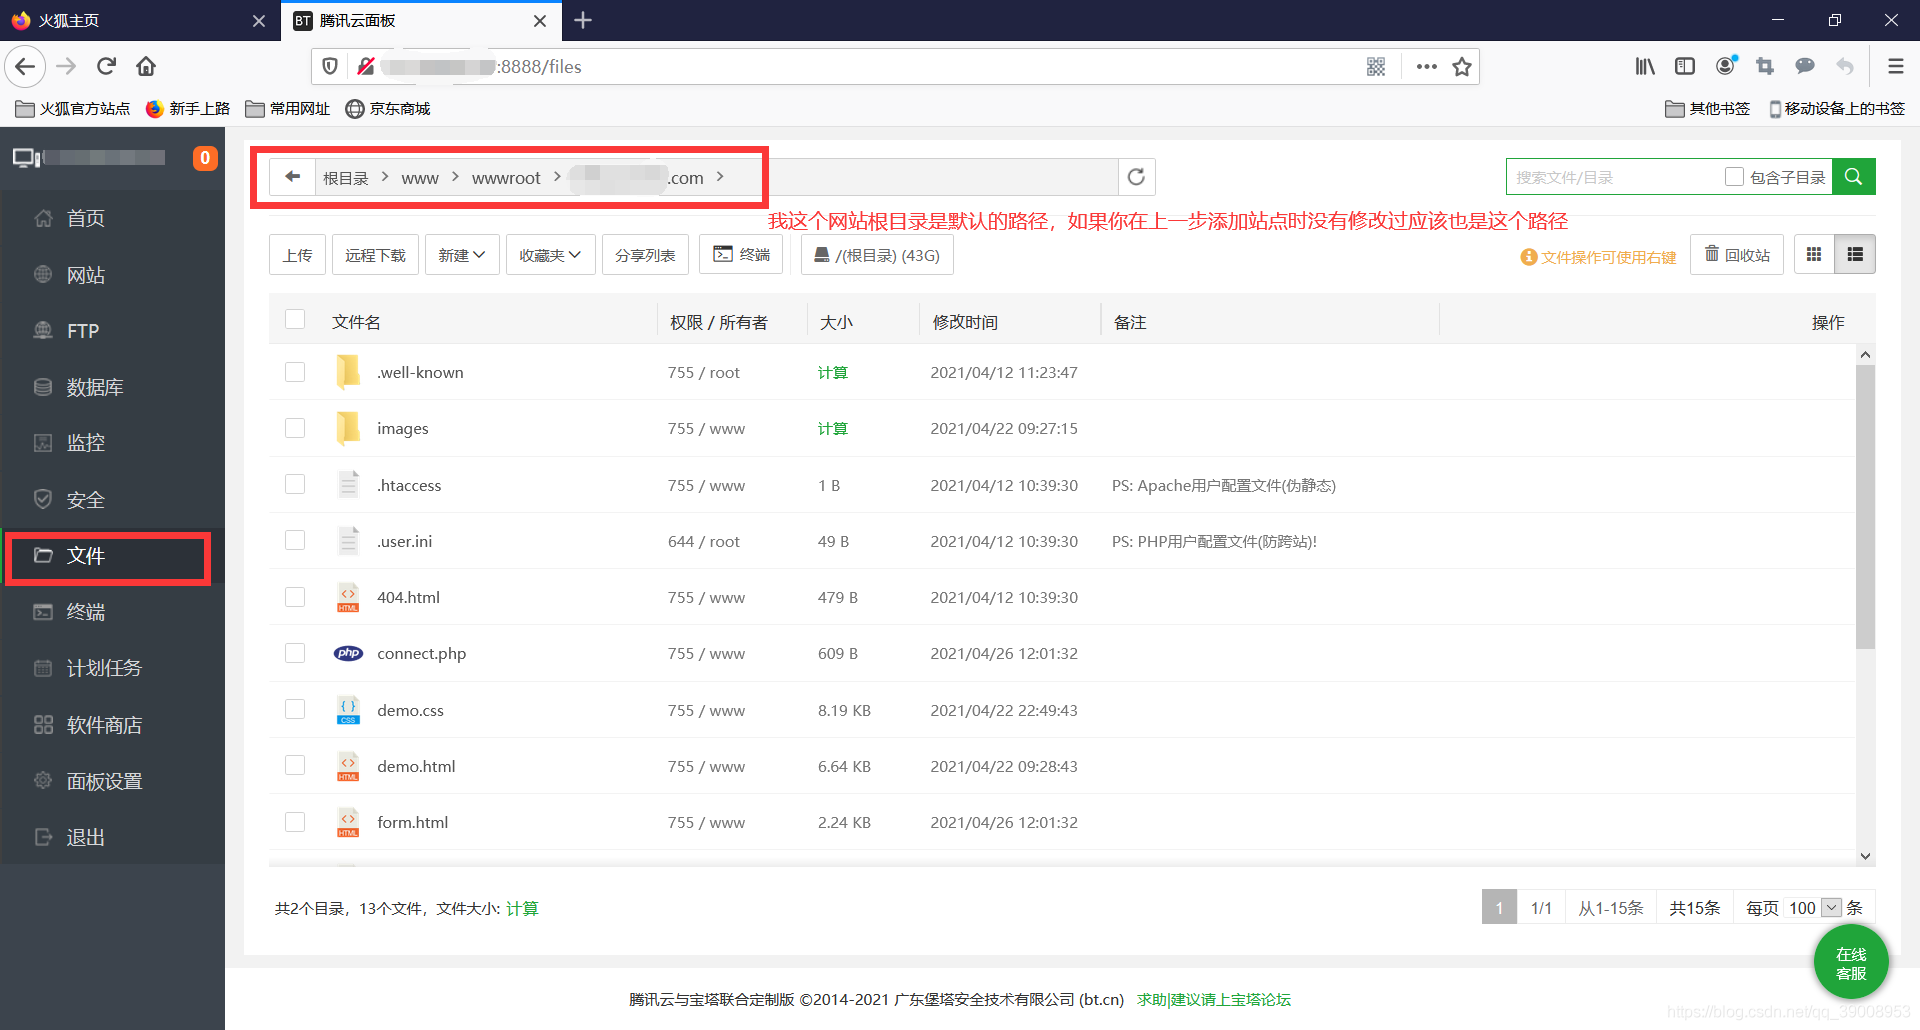Click the directory back arrow in path bar
This screenshot has height=1030, width=1920.
pos(292,177)
